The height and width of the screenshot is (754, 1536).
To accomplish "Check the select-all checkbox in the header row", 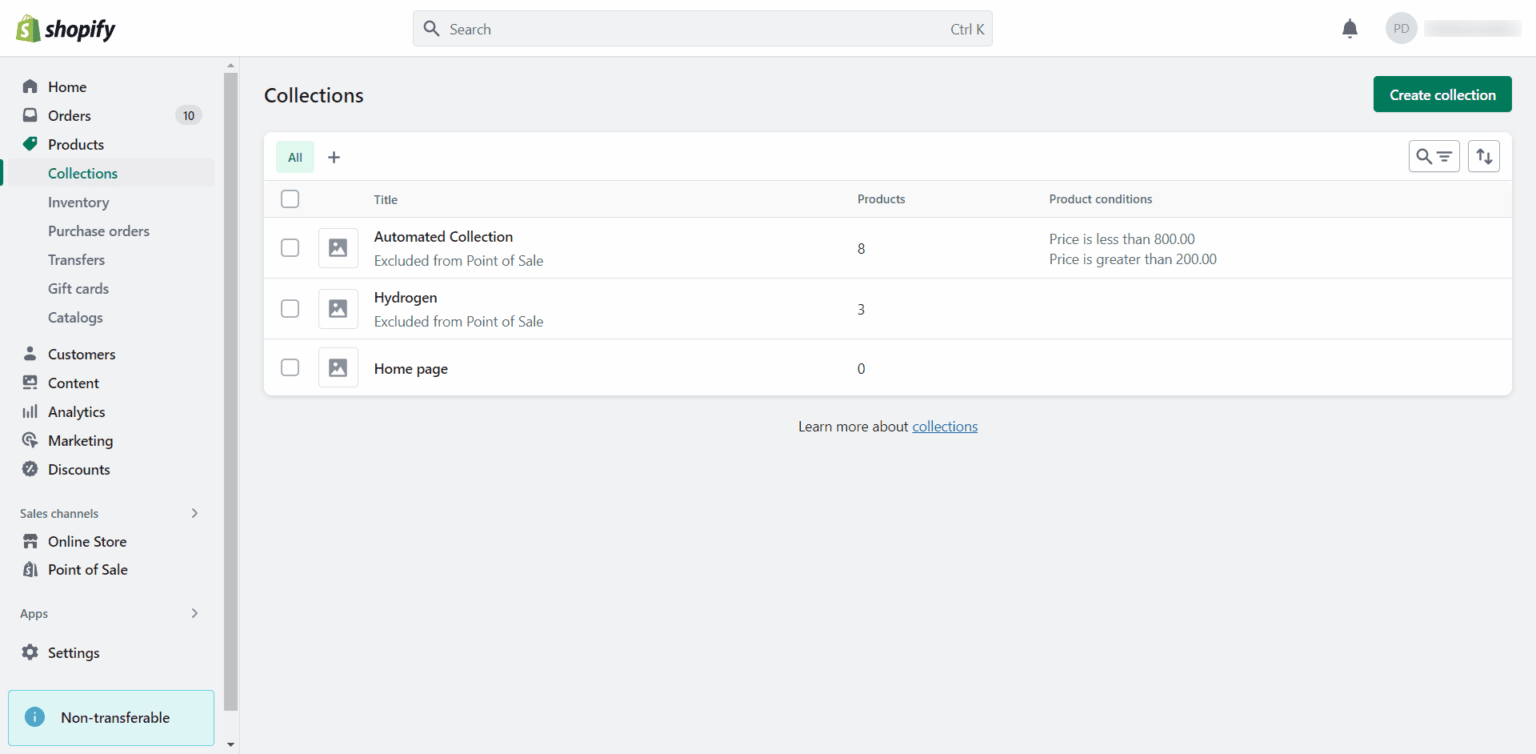I will 289,199.
